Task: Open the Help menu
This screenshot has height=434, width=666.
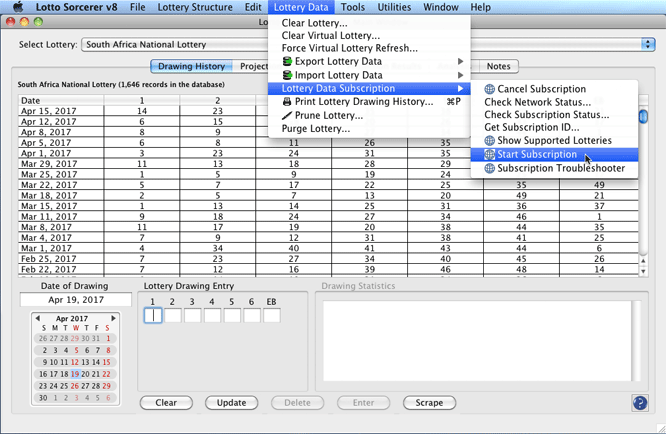Action: (x=480, y=7)
